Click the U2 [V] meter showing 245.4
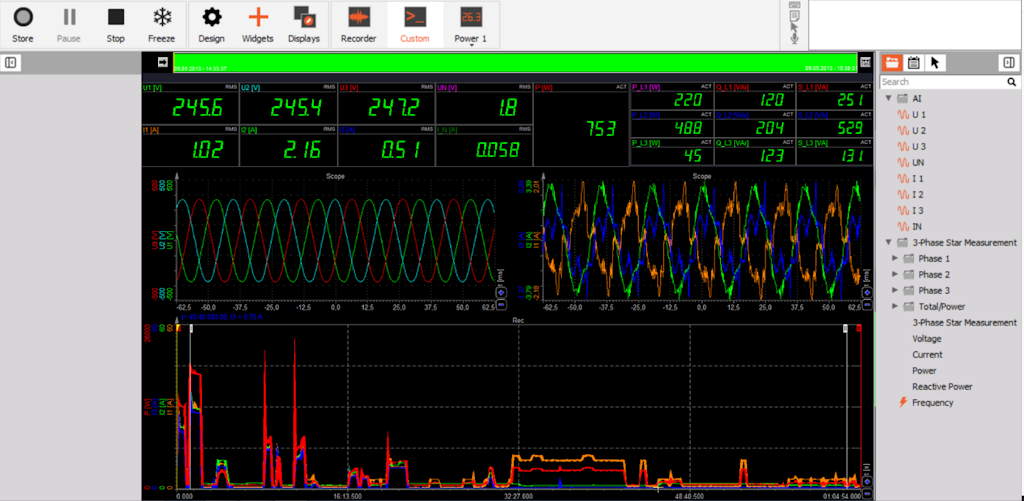This screenshot has height=501, width=1024. pos(289,103)
